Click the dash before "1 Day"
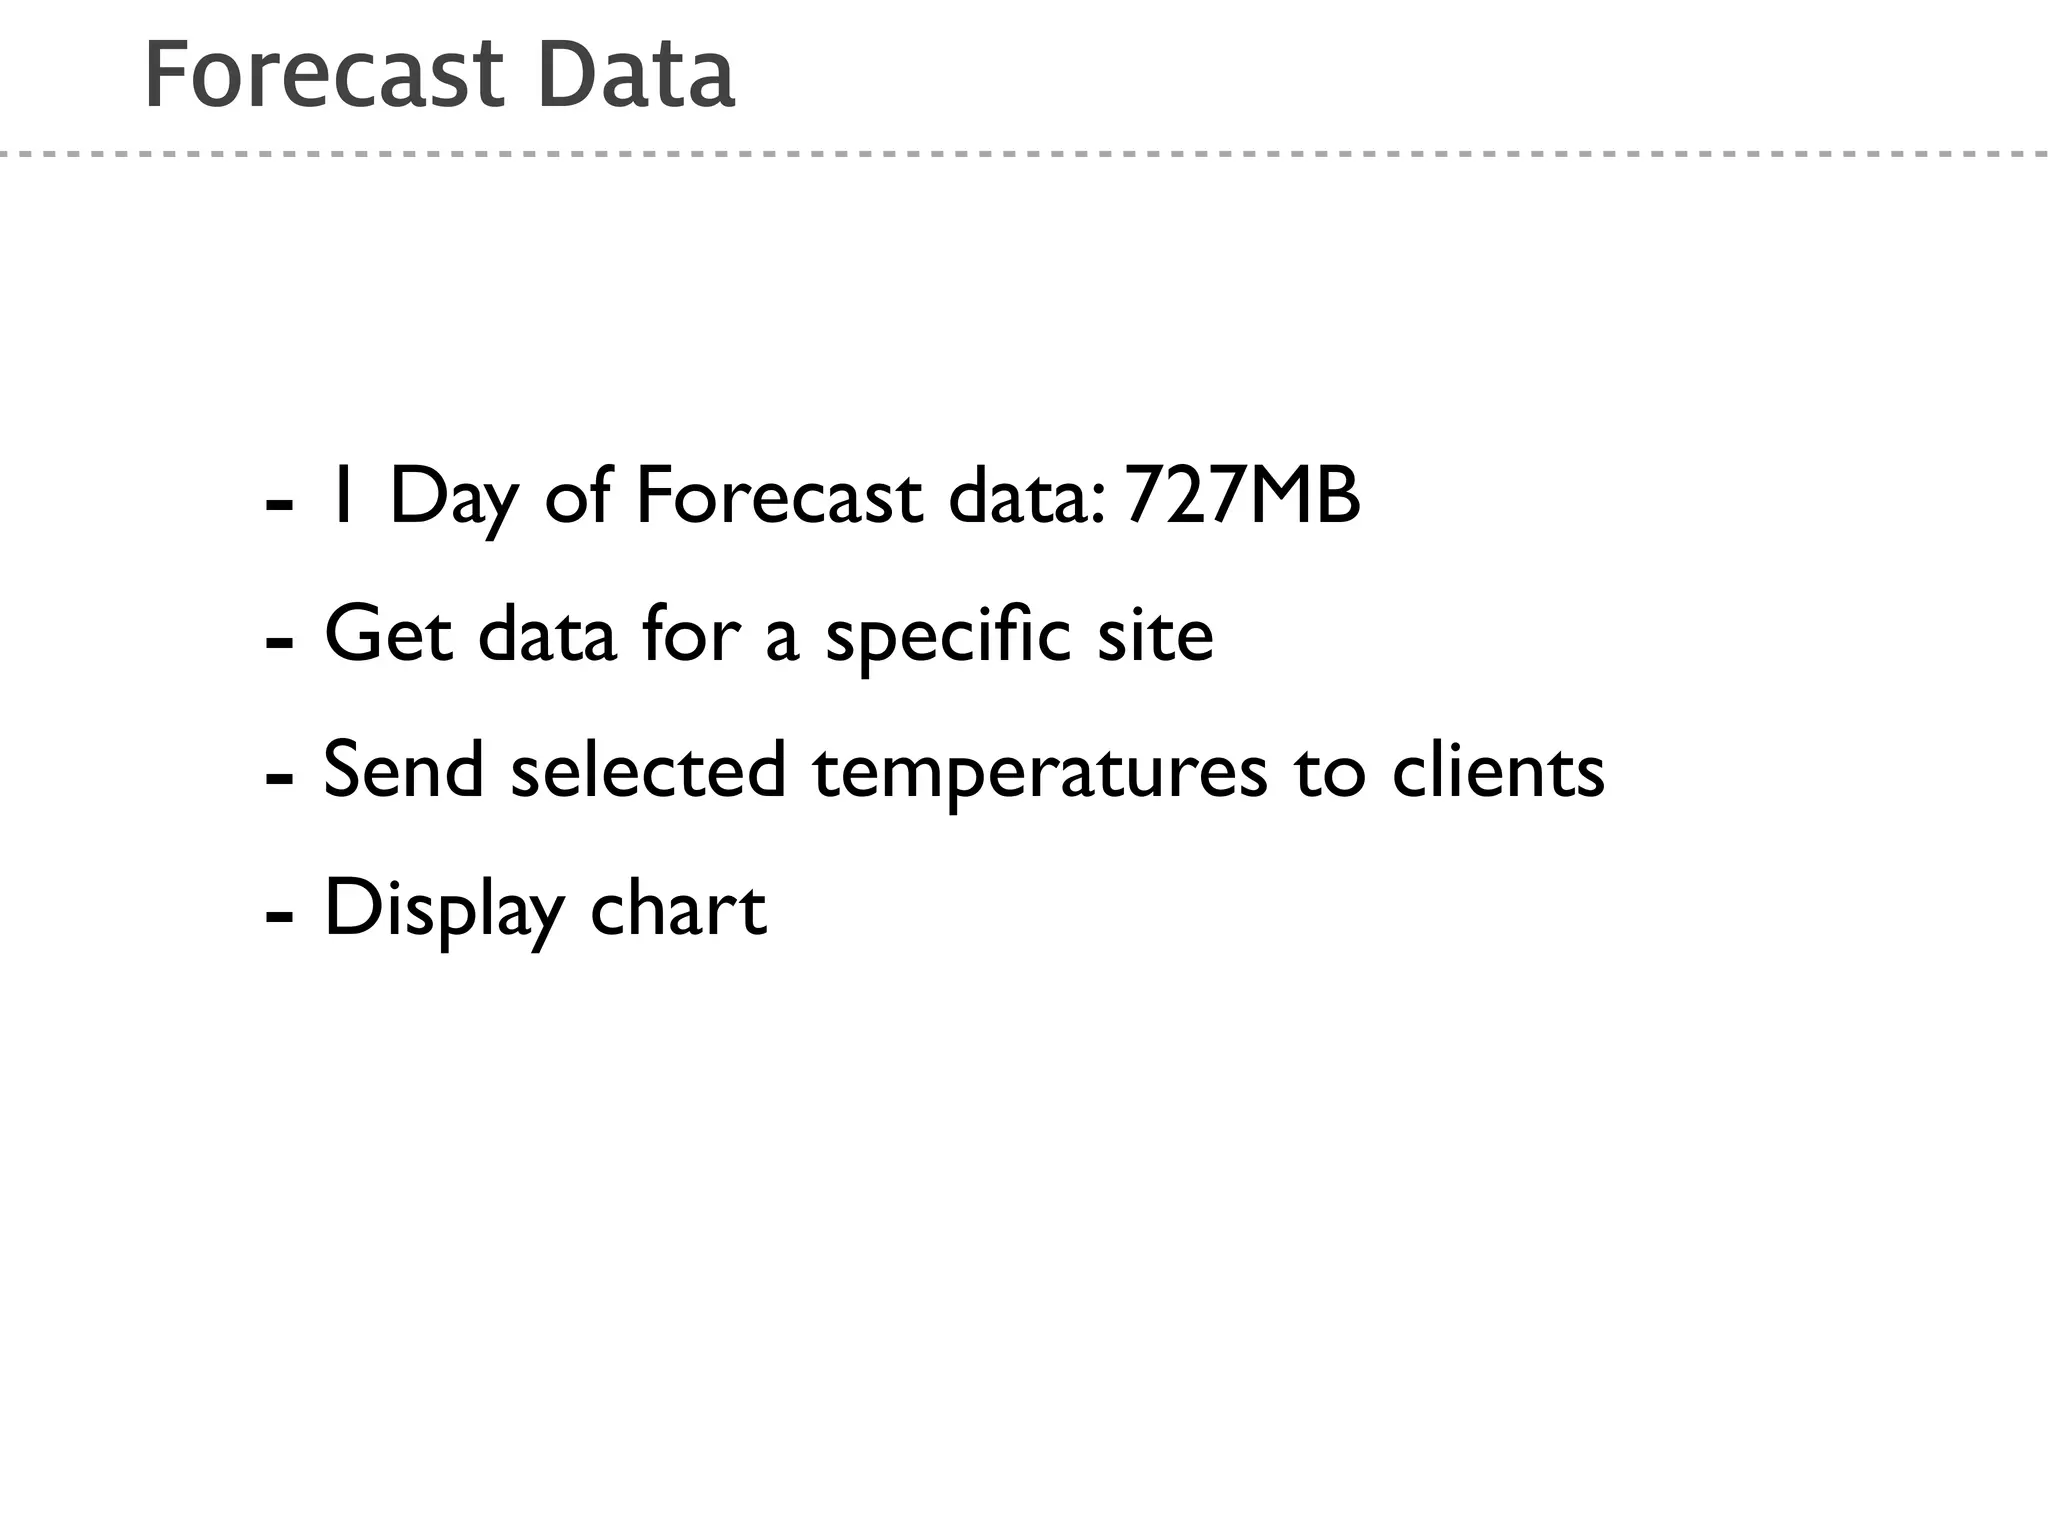This screenshot has height=1536, width=2048. tap(278, 502)
